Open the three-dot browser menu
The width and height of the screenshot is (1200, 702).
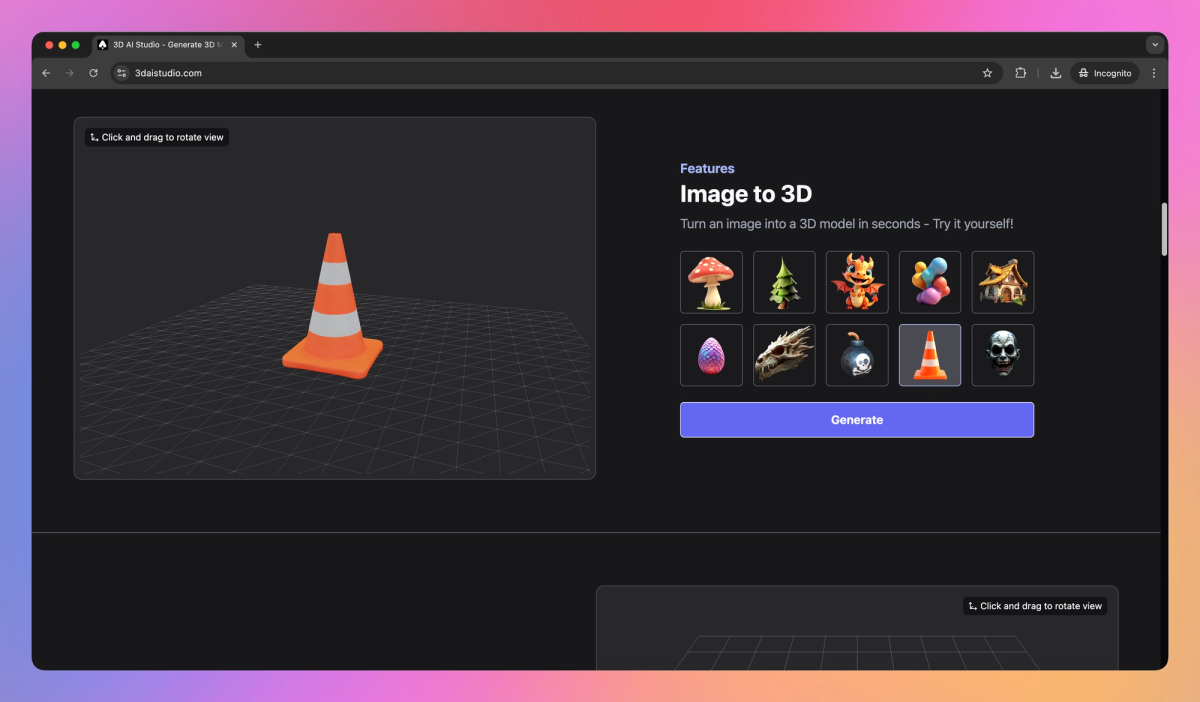[1153, 72]
